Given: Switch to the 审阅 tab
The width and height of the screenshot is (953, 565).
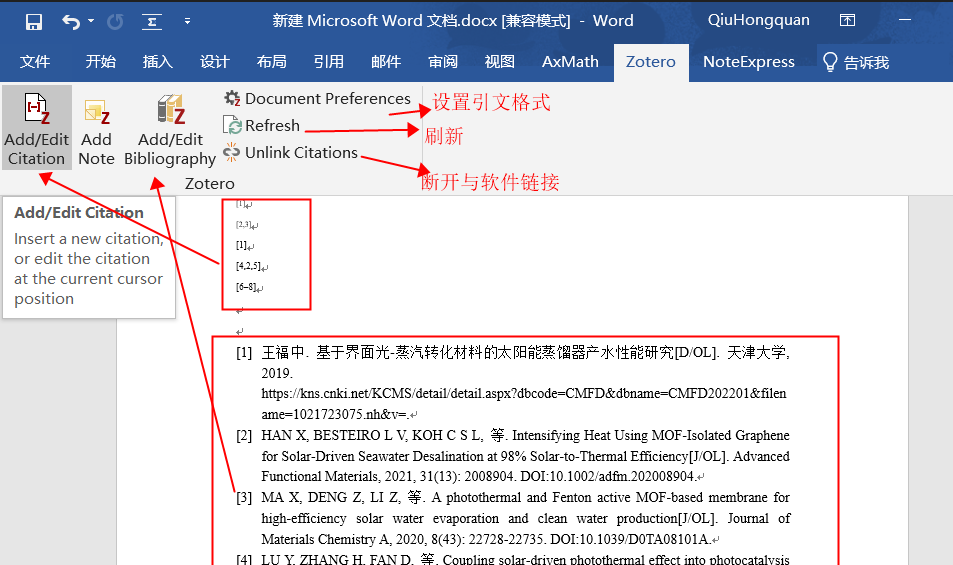Looking at the screenshot, I should pyautogui.click(x=442, y=62).
